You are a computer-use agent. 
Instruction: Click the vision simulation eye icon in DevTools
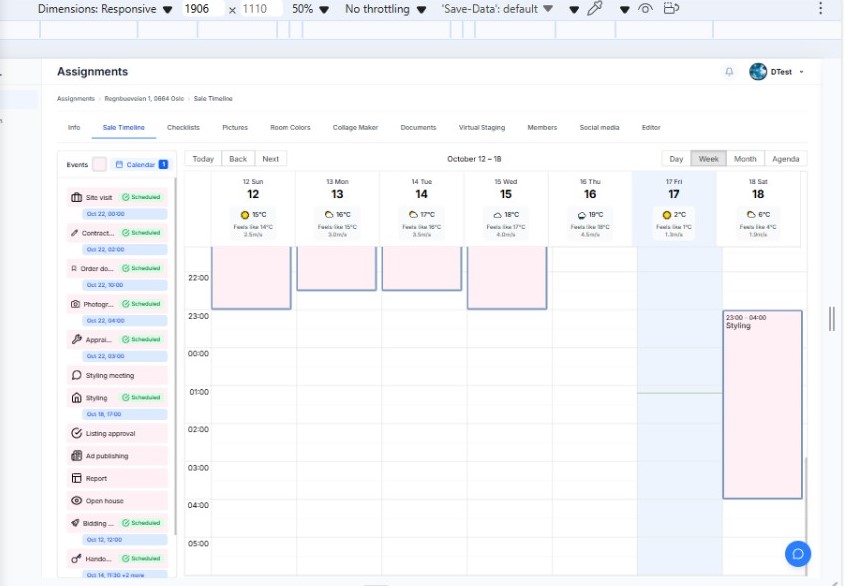(x=645, y=9)
